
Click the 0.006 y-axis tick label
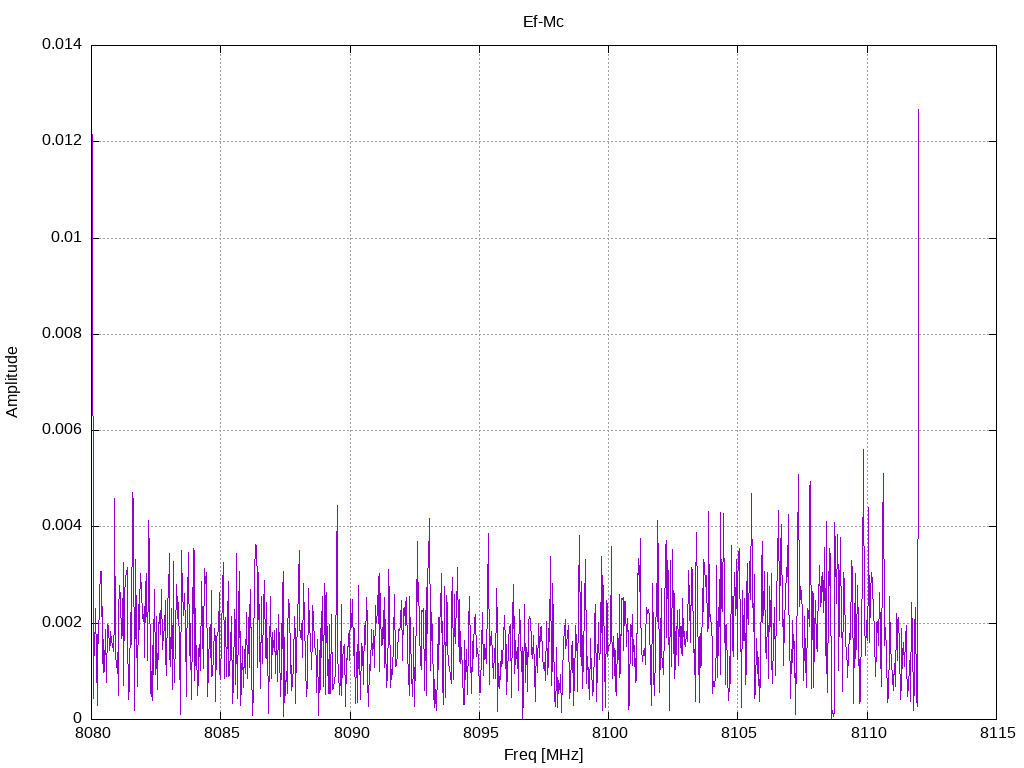tap(61, 430)
